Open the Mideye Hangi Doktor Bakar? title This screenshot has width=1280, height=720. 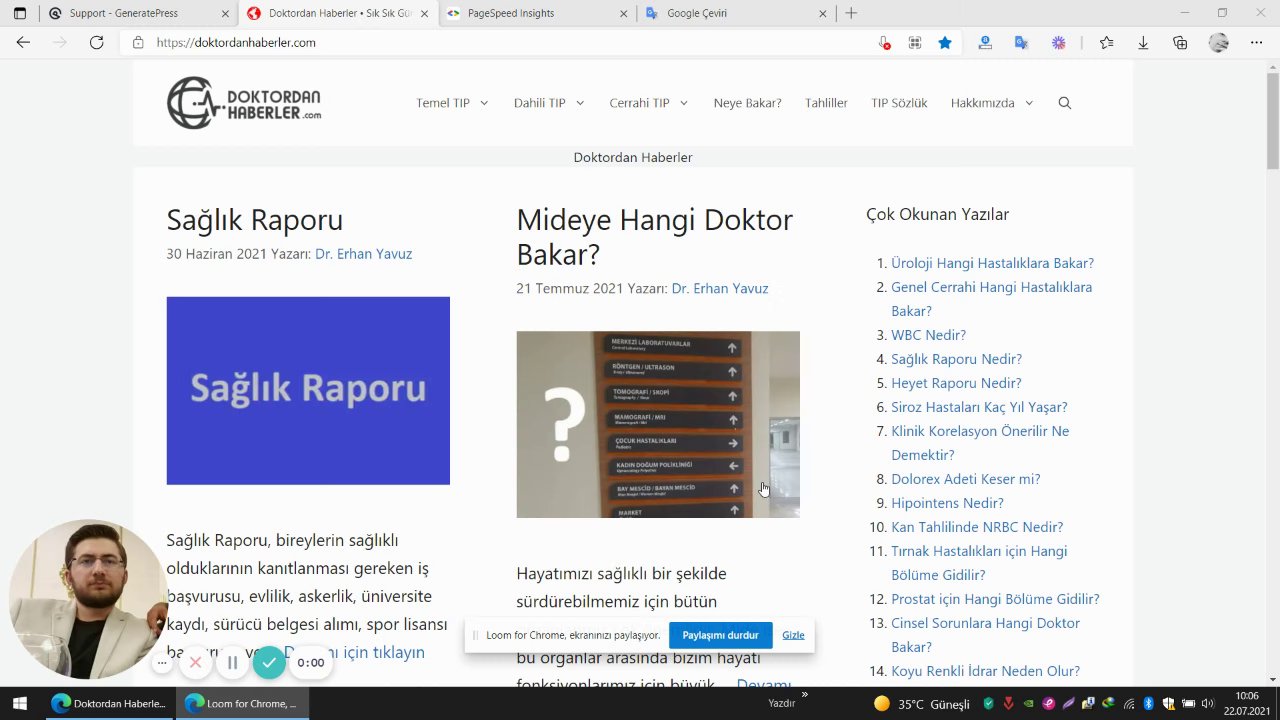pos(655,237)
